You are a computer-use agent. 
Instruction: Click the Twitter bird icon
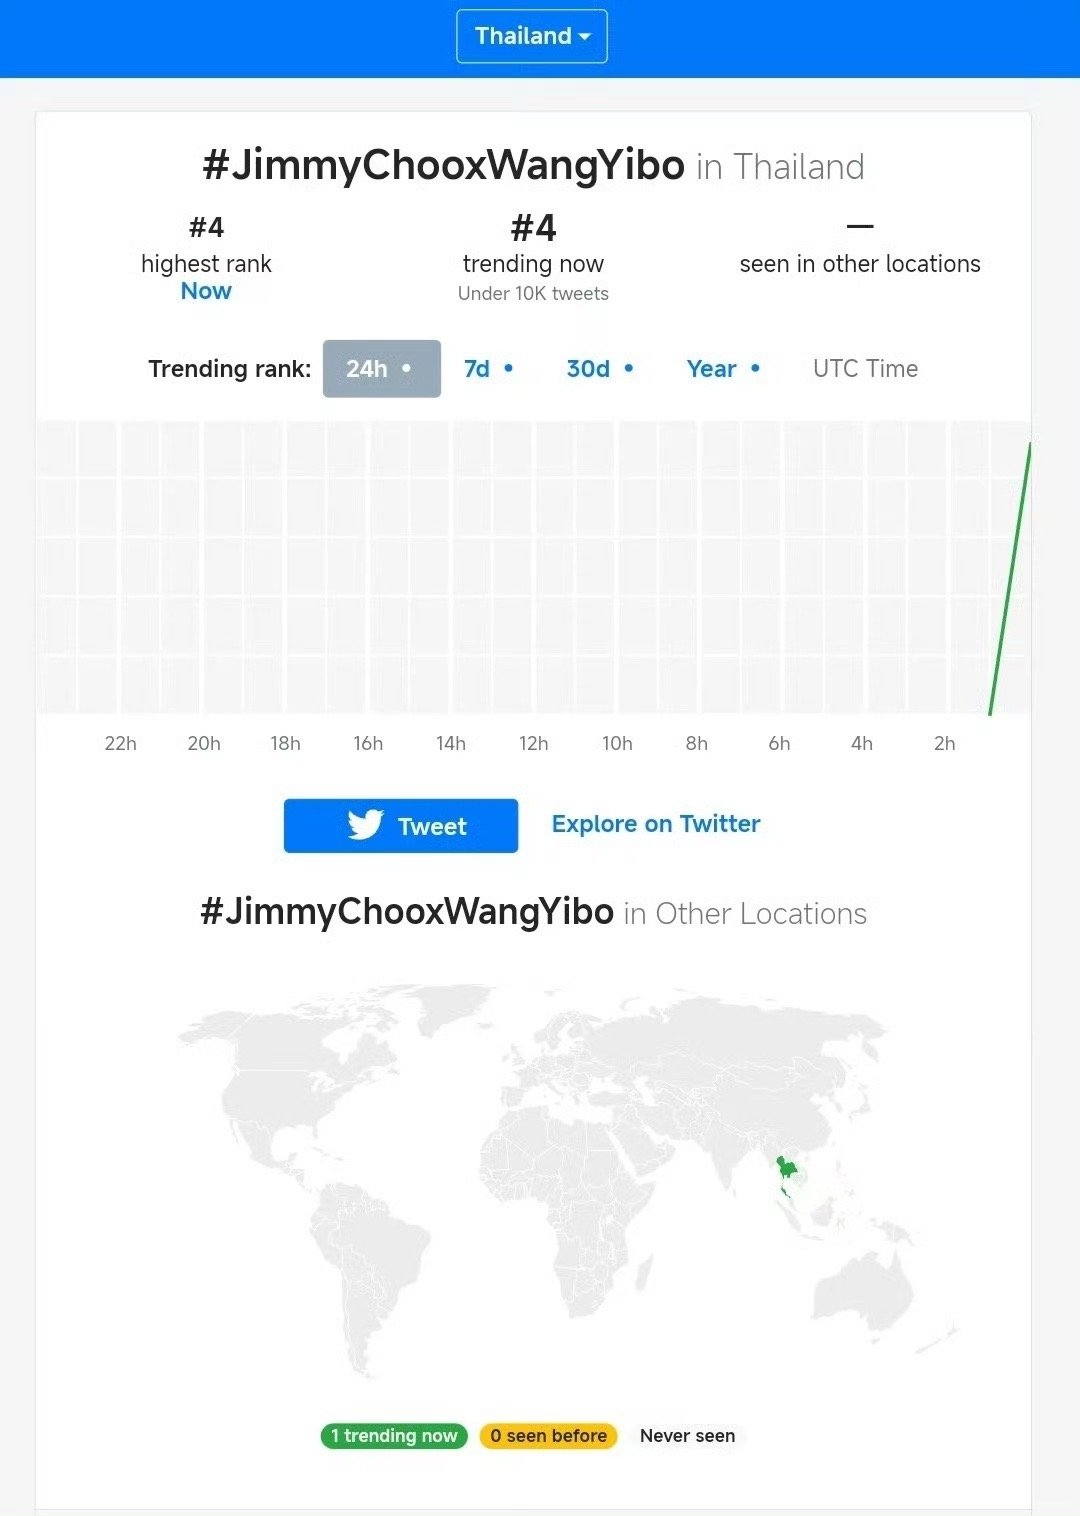coord(366,825)
